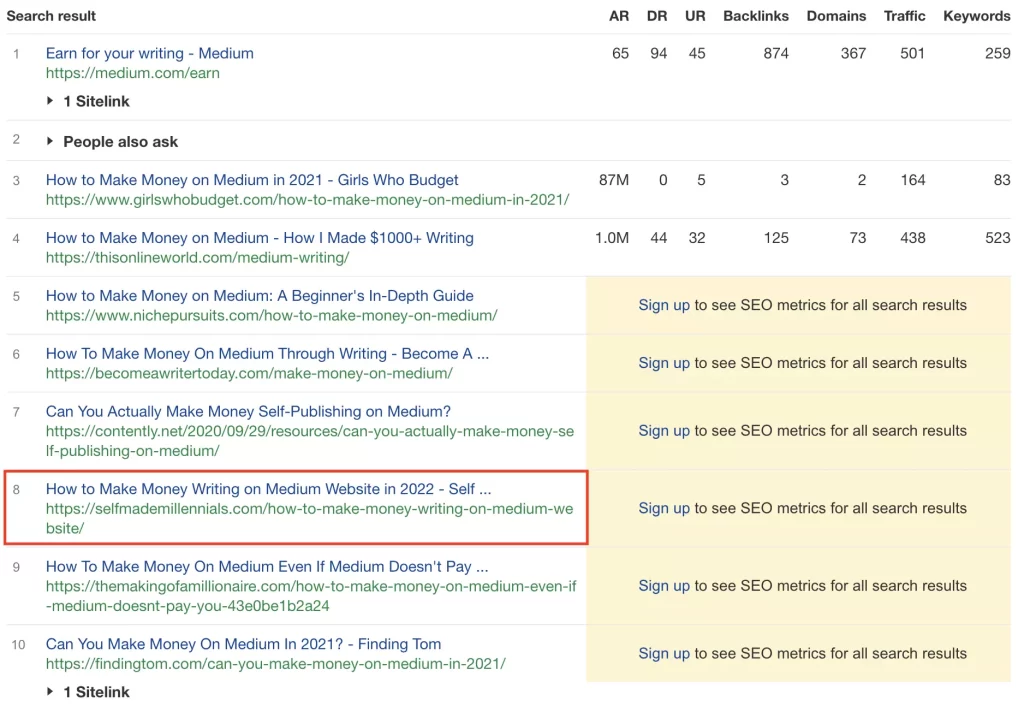This screenshot has height=712, width=1024.
Task: Sort results by the DR column header
Action: [x=657, y=16]
